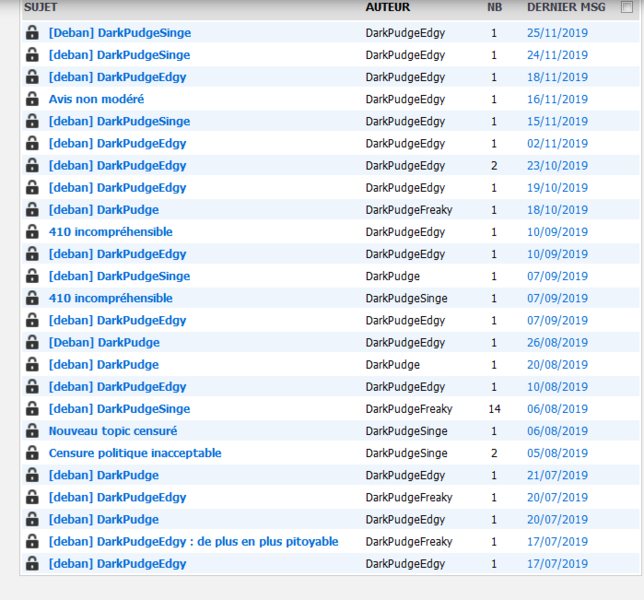Click the NB column header
Screen dimensions: 644x600
point(494,7)
